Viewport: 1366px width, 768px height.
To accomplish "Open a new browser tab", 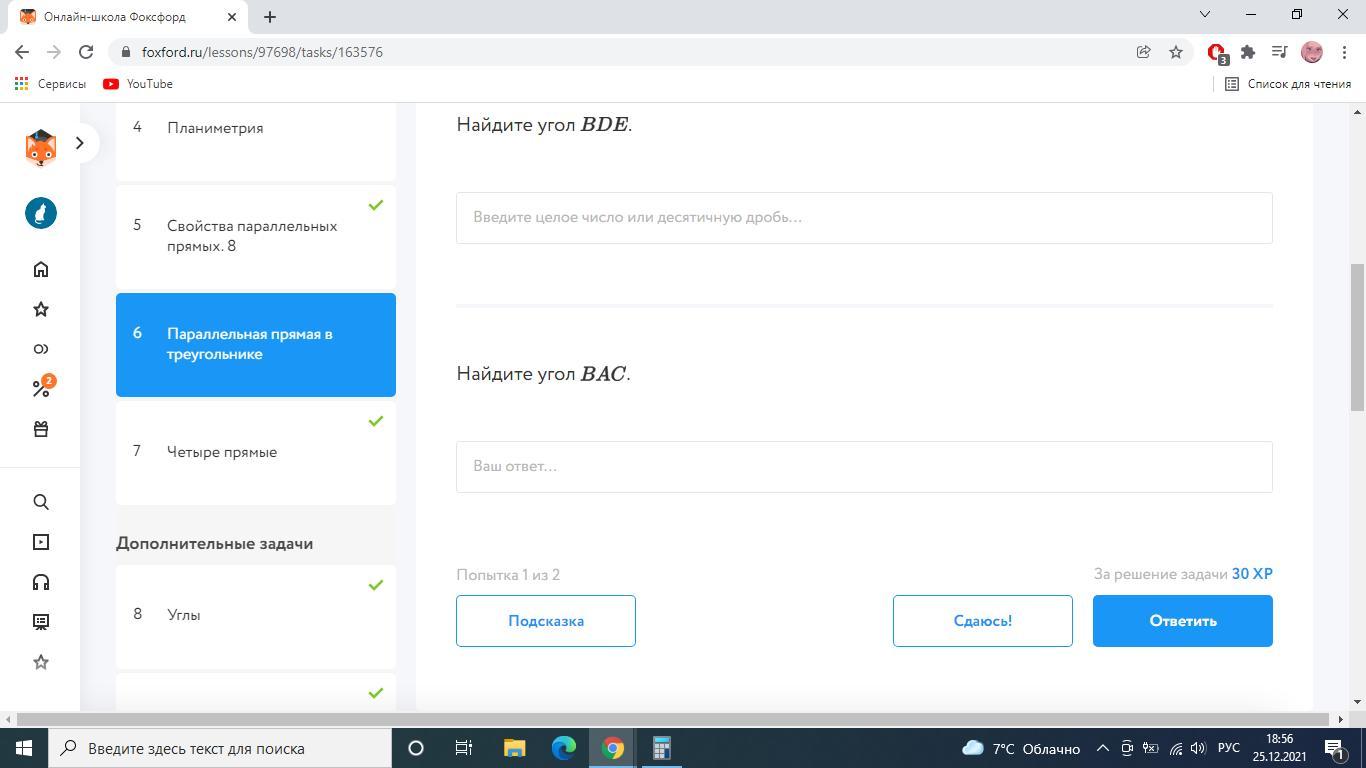I will pos(270,16).
